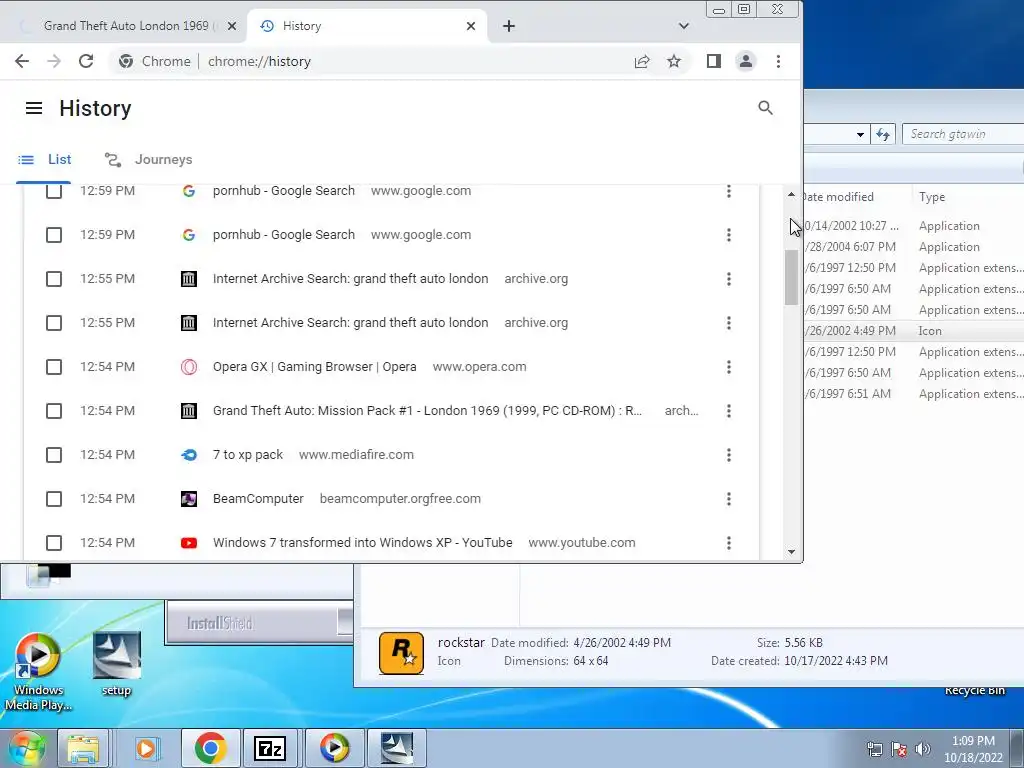Viewport: 1024px width, 768px height.
Task: Open more actions for first 12:55 PM Internet Archive entry
Action: (x=729, y=279)
